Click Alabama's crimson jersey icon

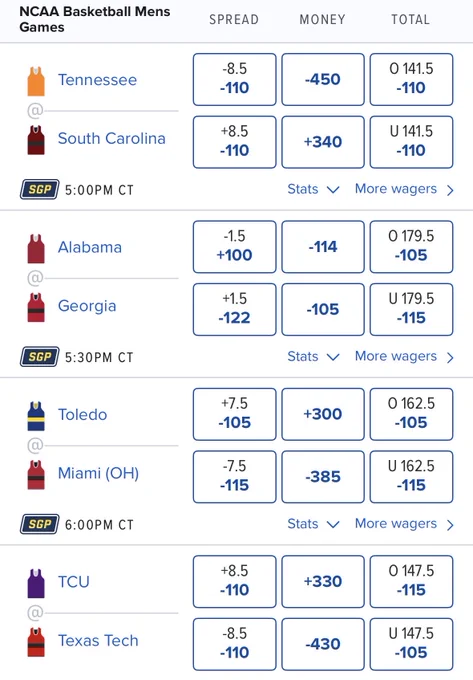click(x=36, y=249)
